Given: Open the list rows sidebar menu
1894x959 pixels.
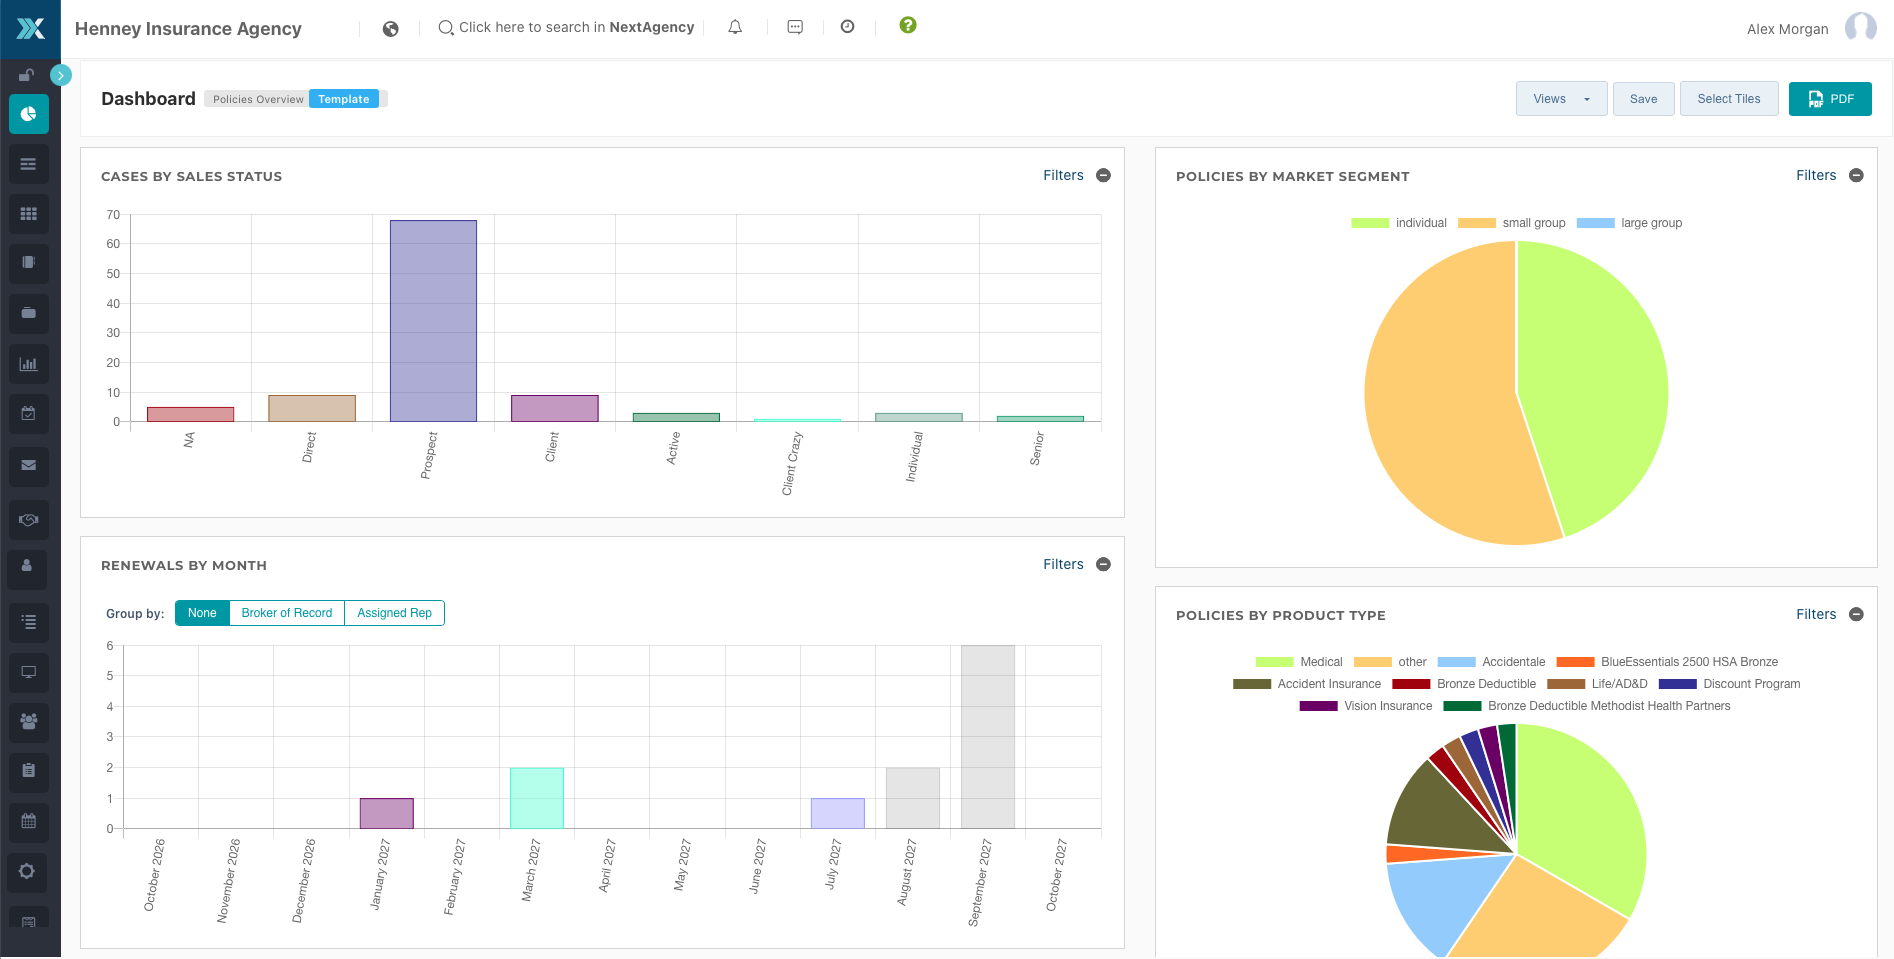Looking at the screenshot, I should (29, 164).
